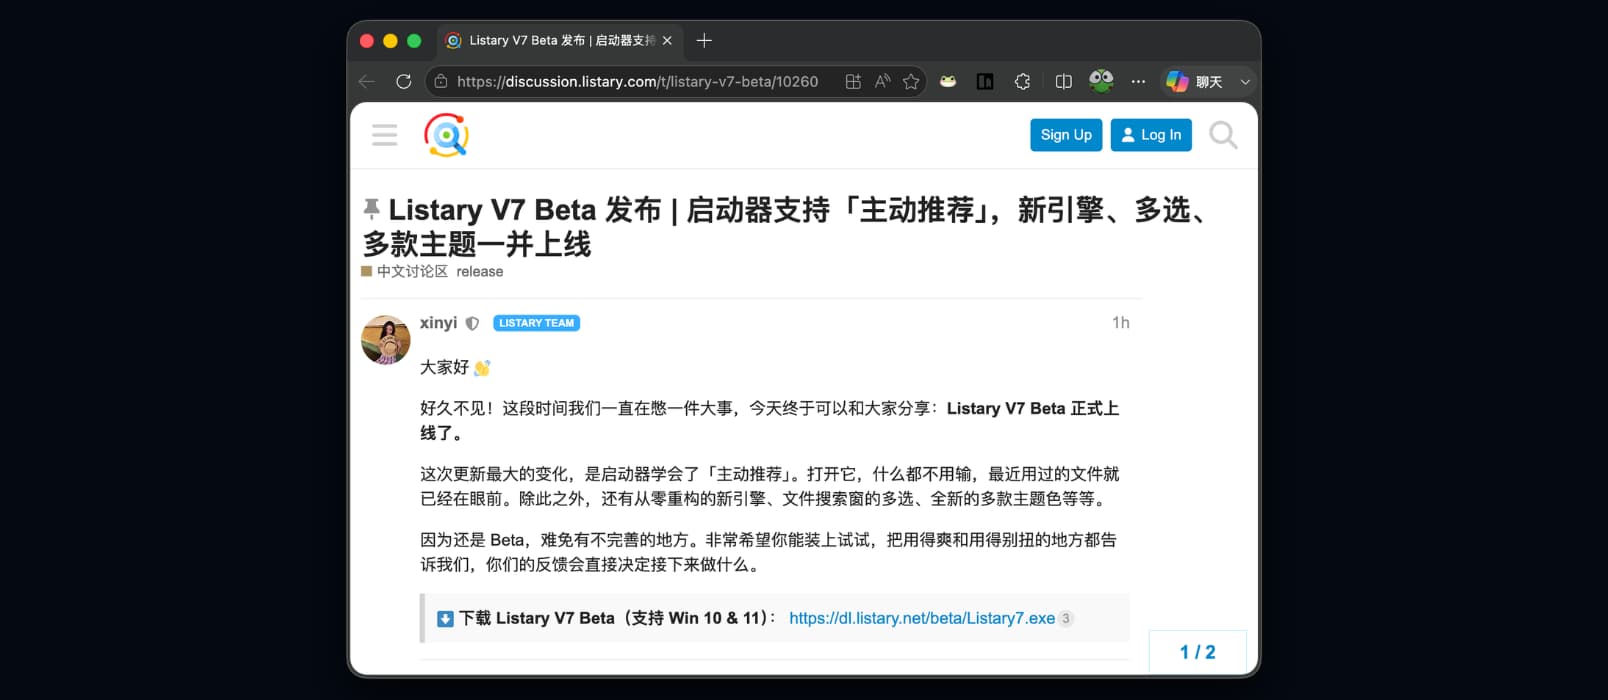This screenshot has width=1608, height=700.
Task: Reload the page
Action: 404,82
